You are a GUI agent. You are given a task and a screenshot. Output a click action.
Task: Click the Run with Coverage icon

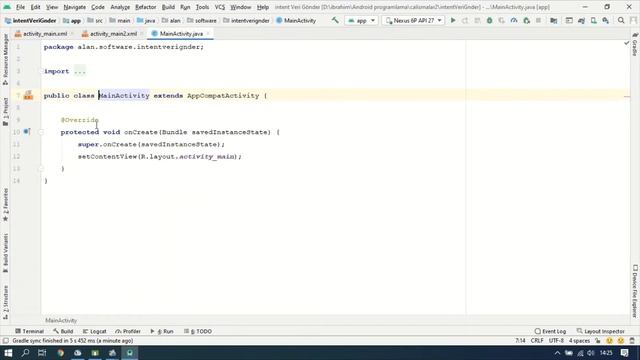[502, 20]
